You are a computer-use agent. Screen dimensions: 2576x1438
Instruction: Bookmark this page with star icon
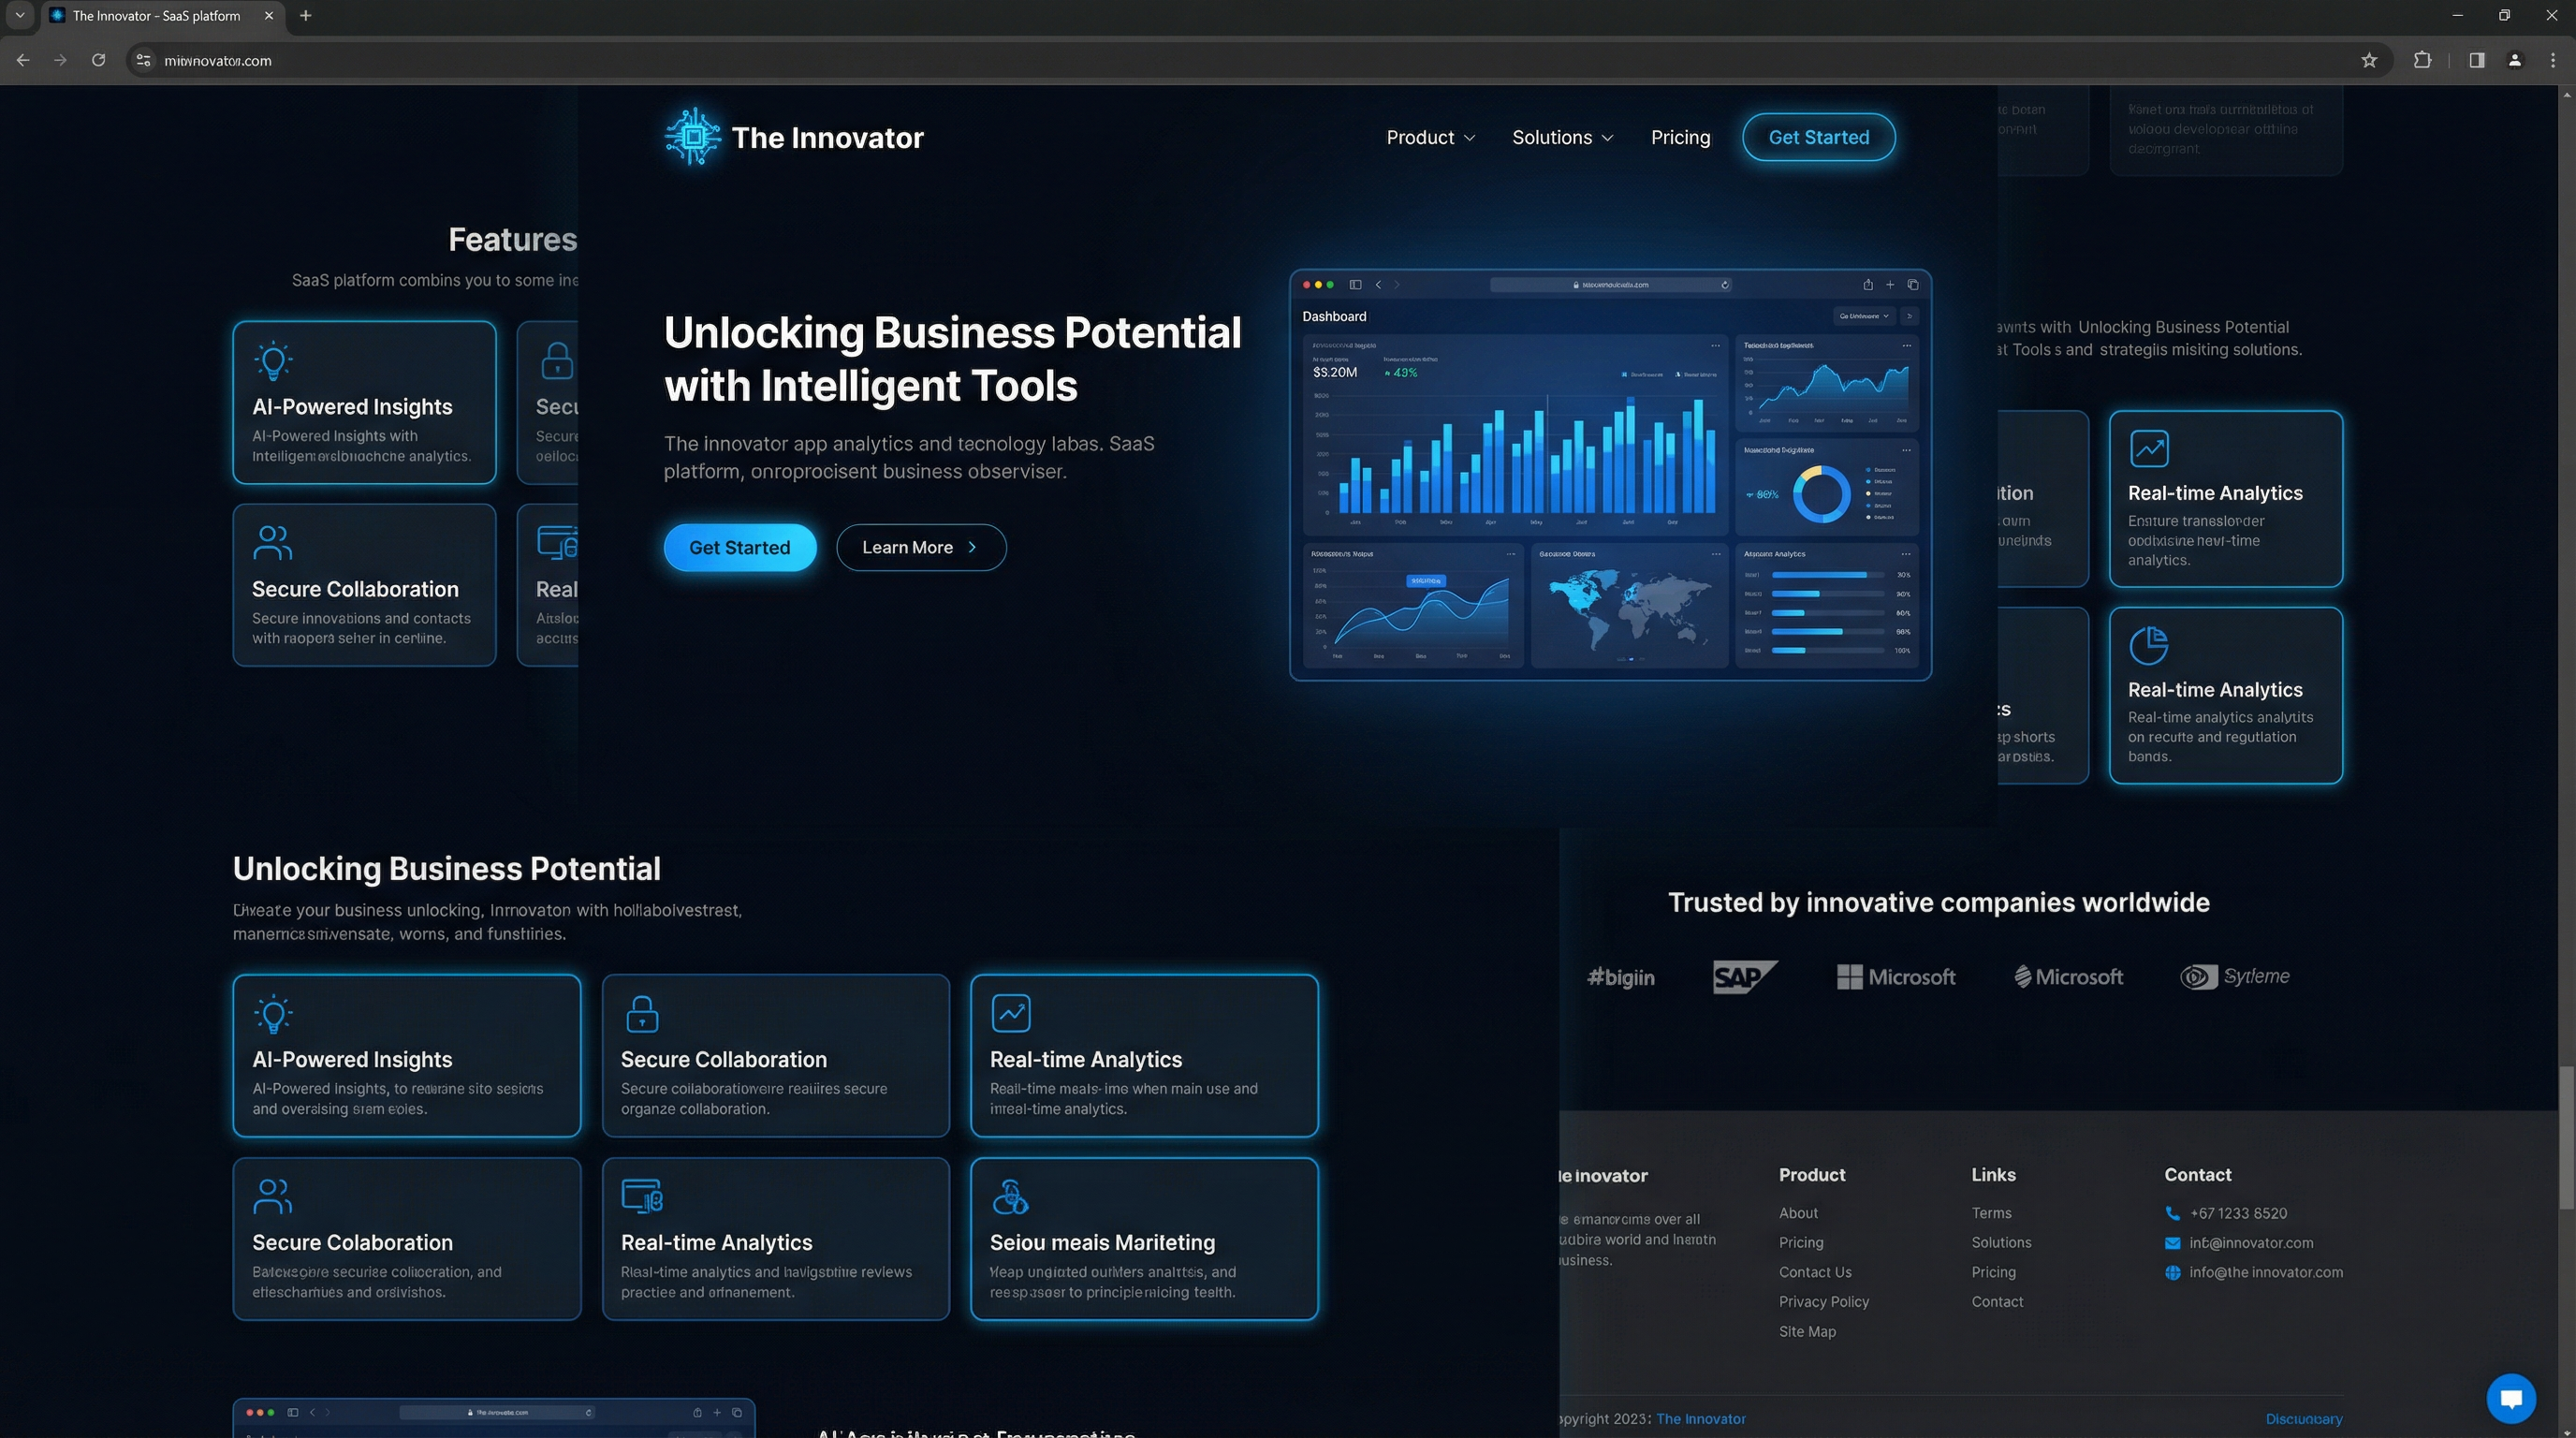(2368, 60)
